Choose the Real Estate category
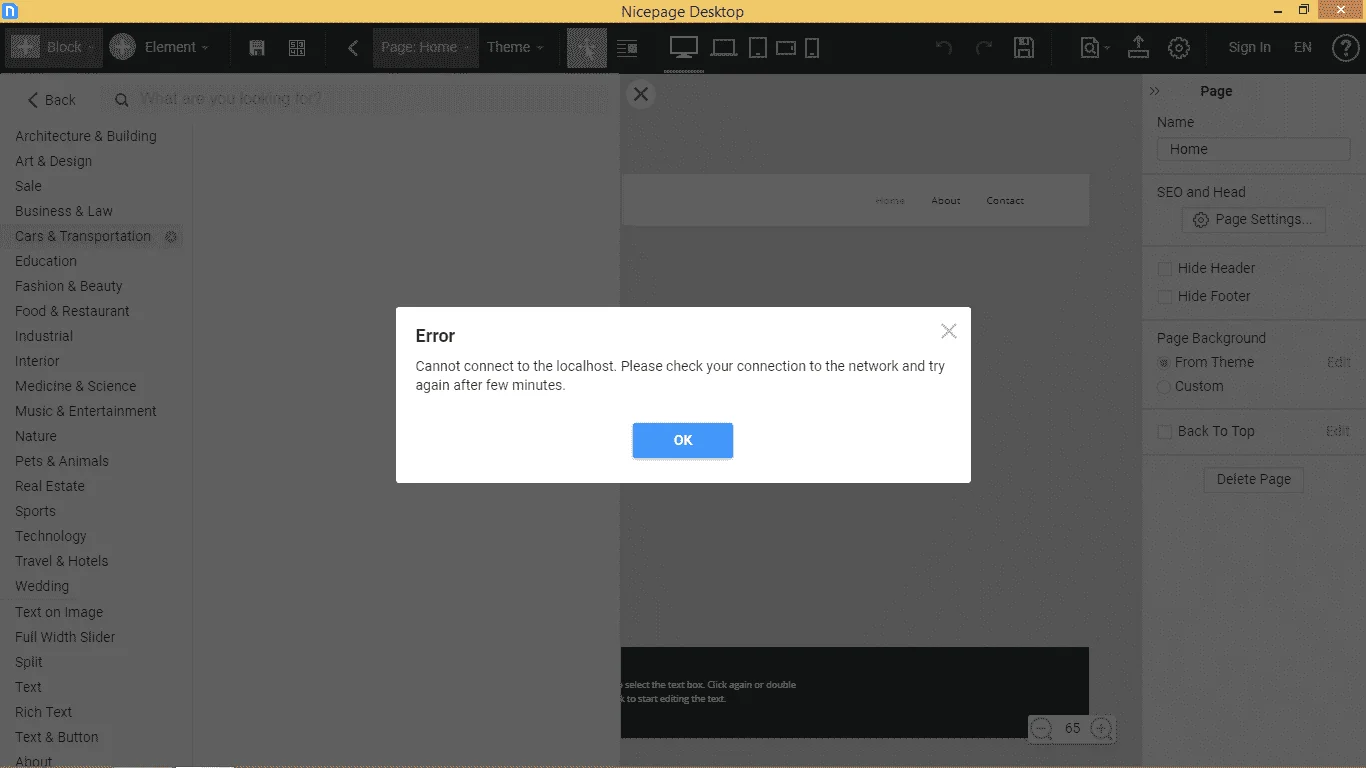The height and width of the screenshot is (768, 1366). pyautogui.click(x=50, y=486)
